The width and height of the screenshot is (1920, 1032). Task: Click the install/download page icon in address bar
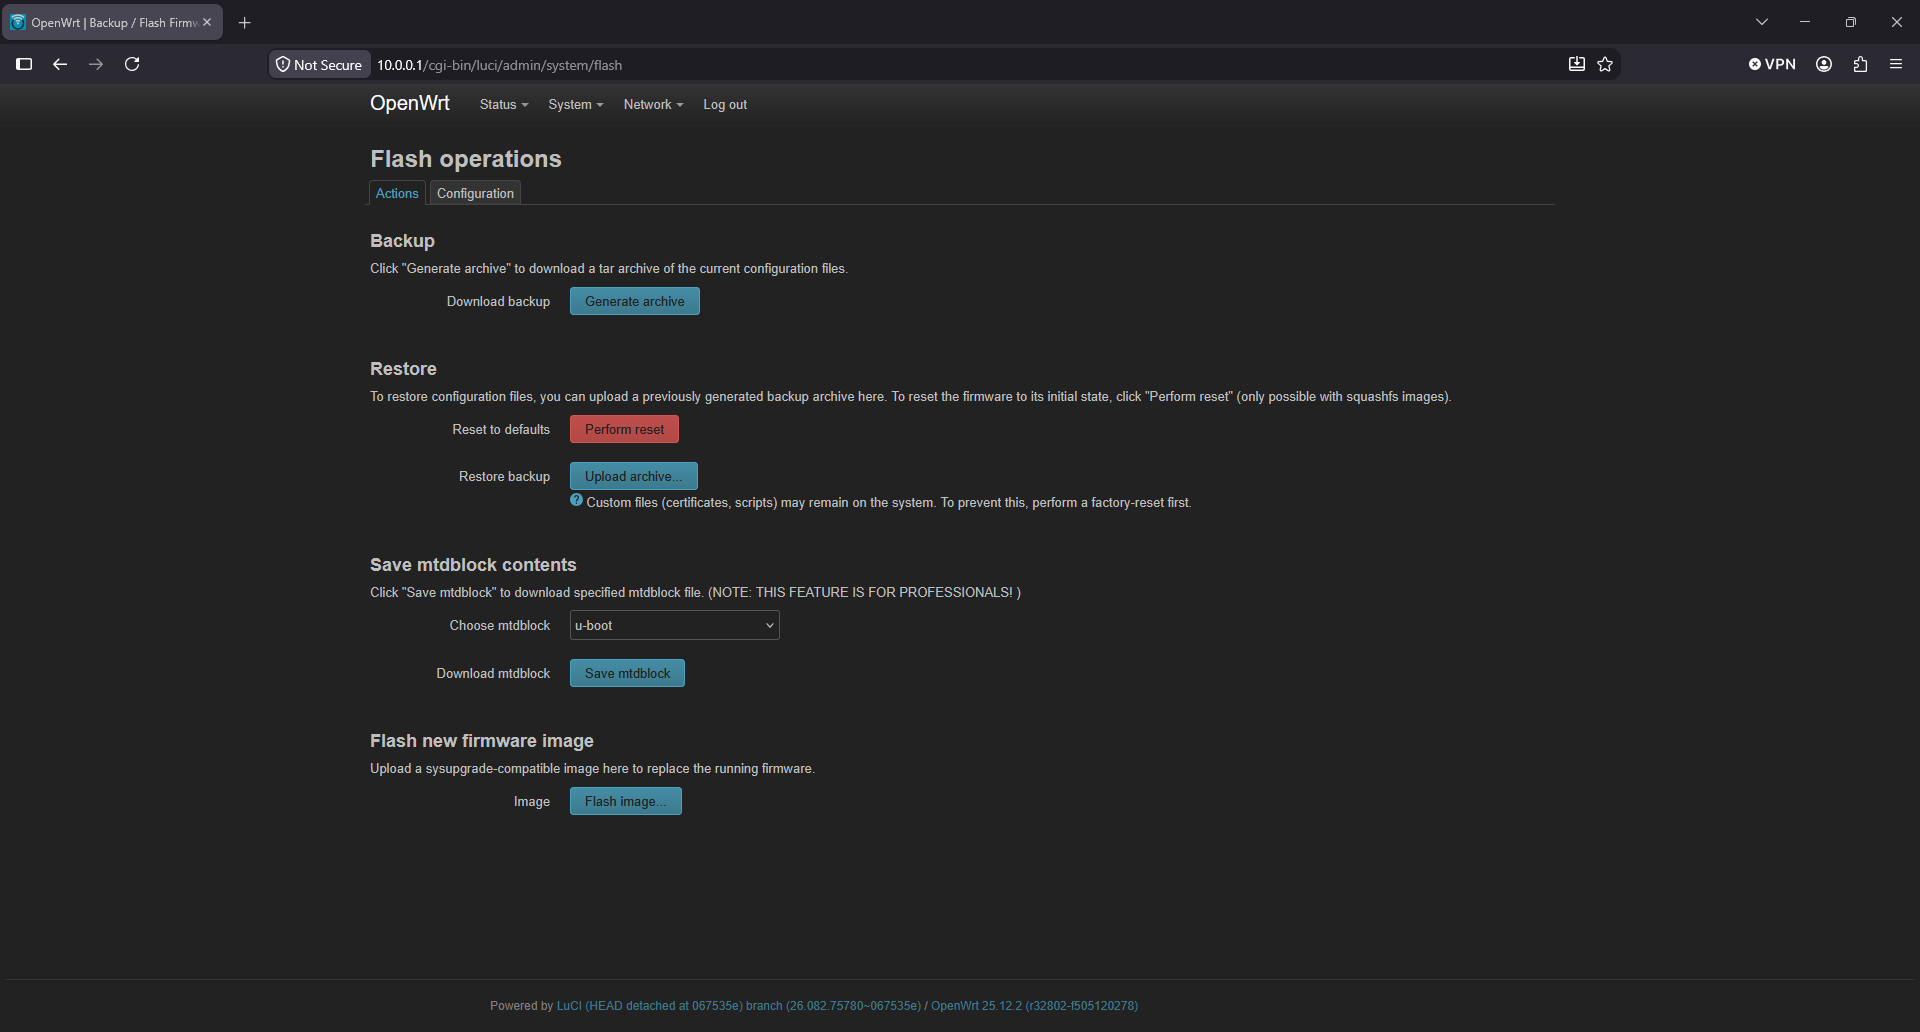point(1577,64)
